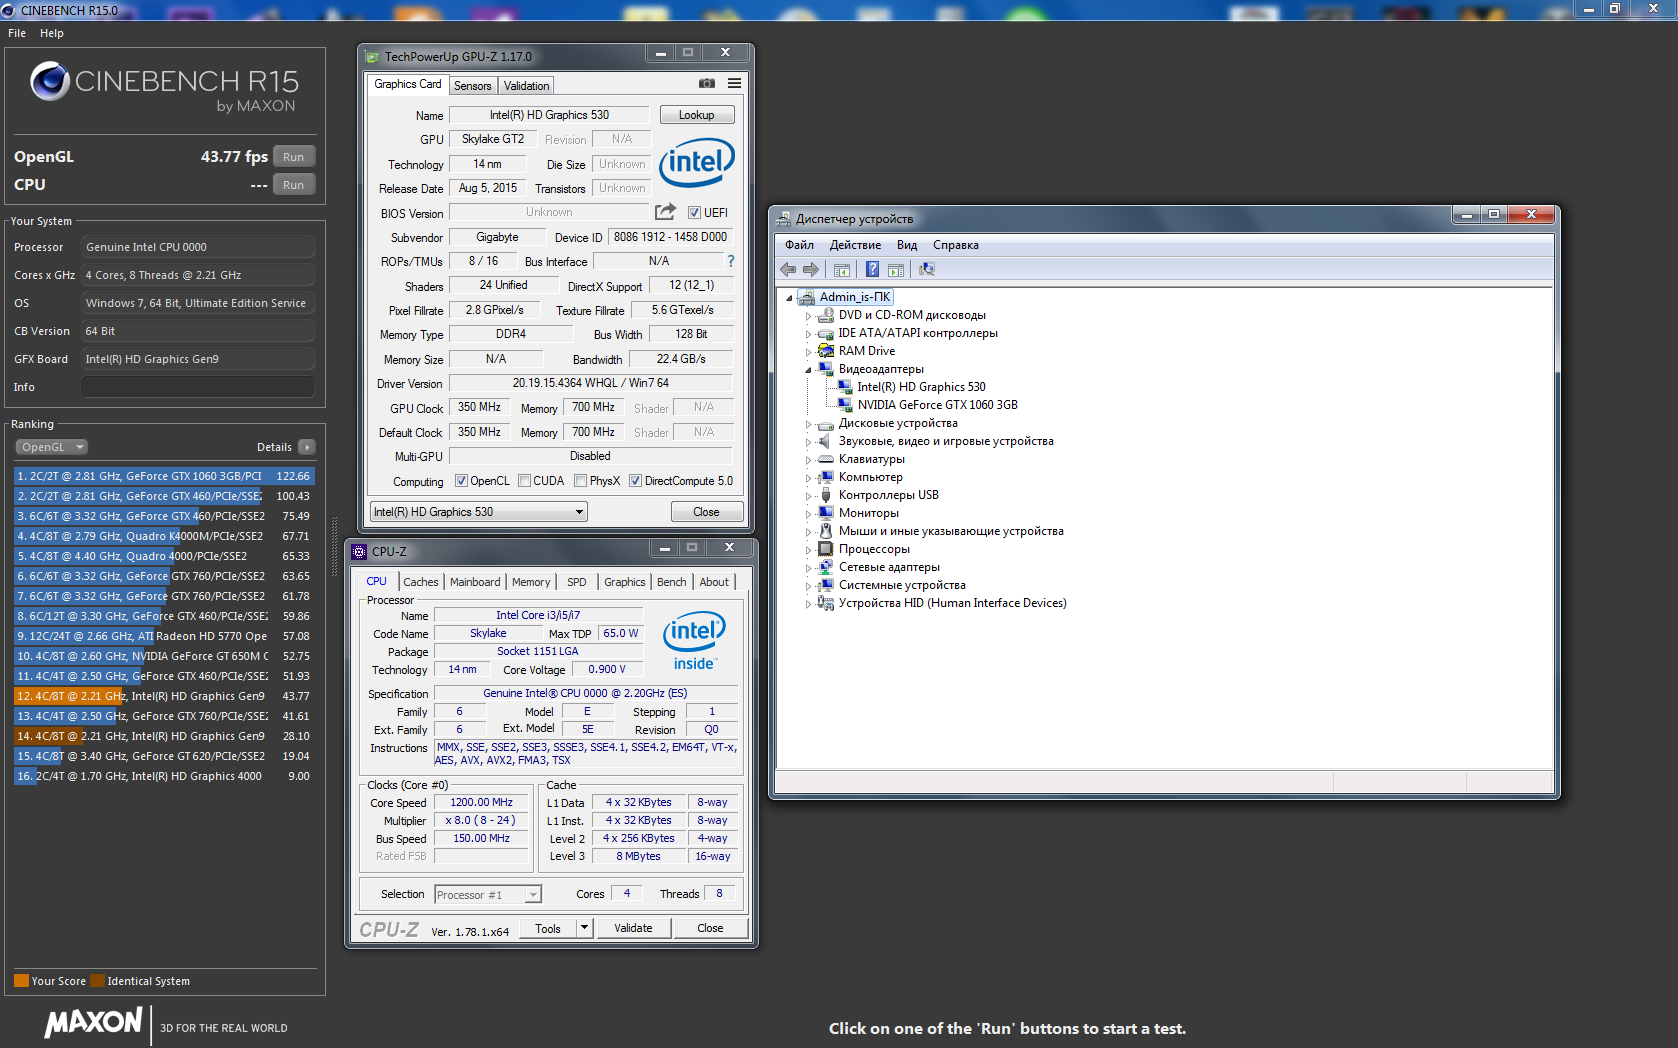Toggle the CUDA checkbox
The width and height of the screenshot is (1678, 1048).
[x=524, y=481]
